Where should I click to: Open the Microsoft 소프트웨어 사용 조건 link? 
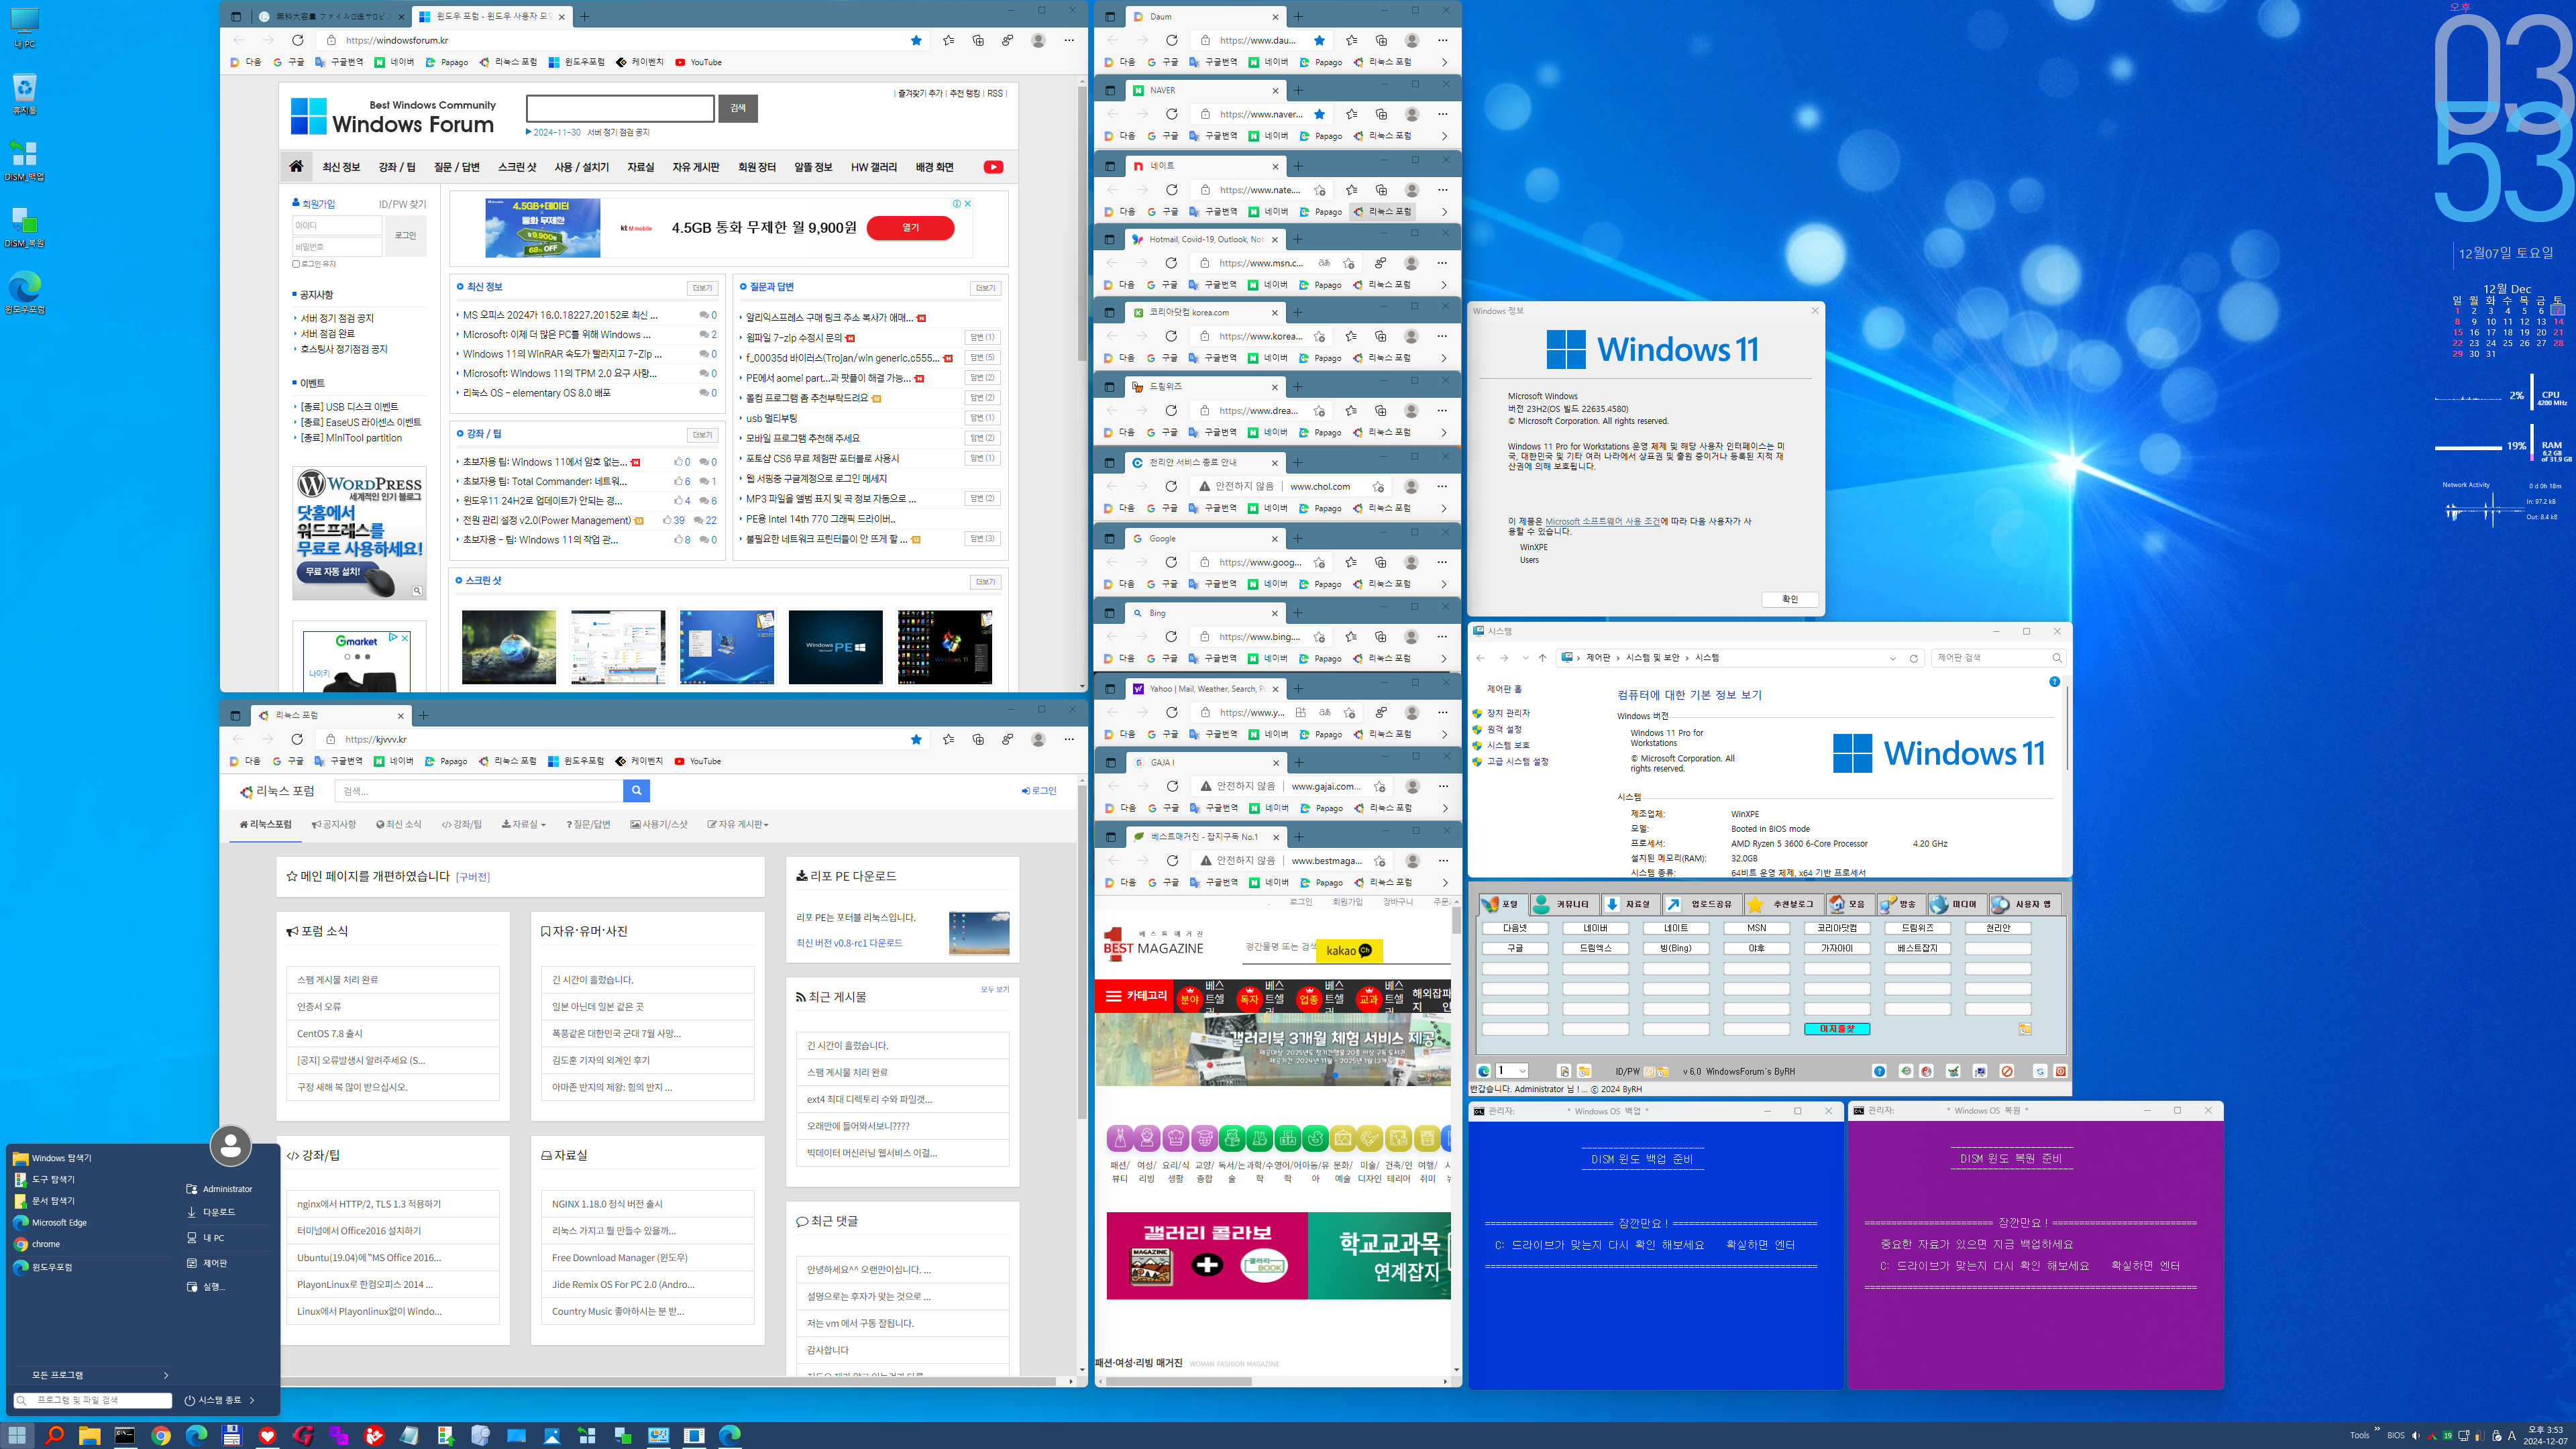(x=1602, y=521)
